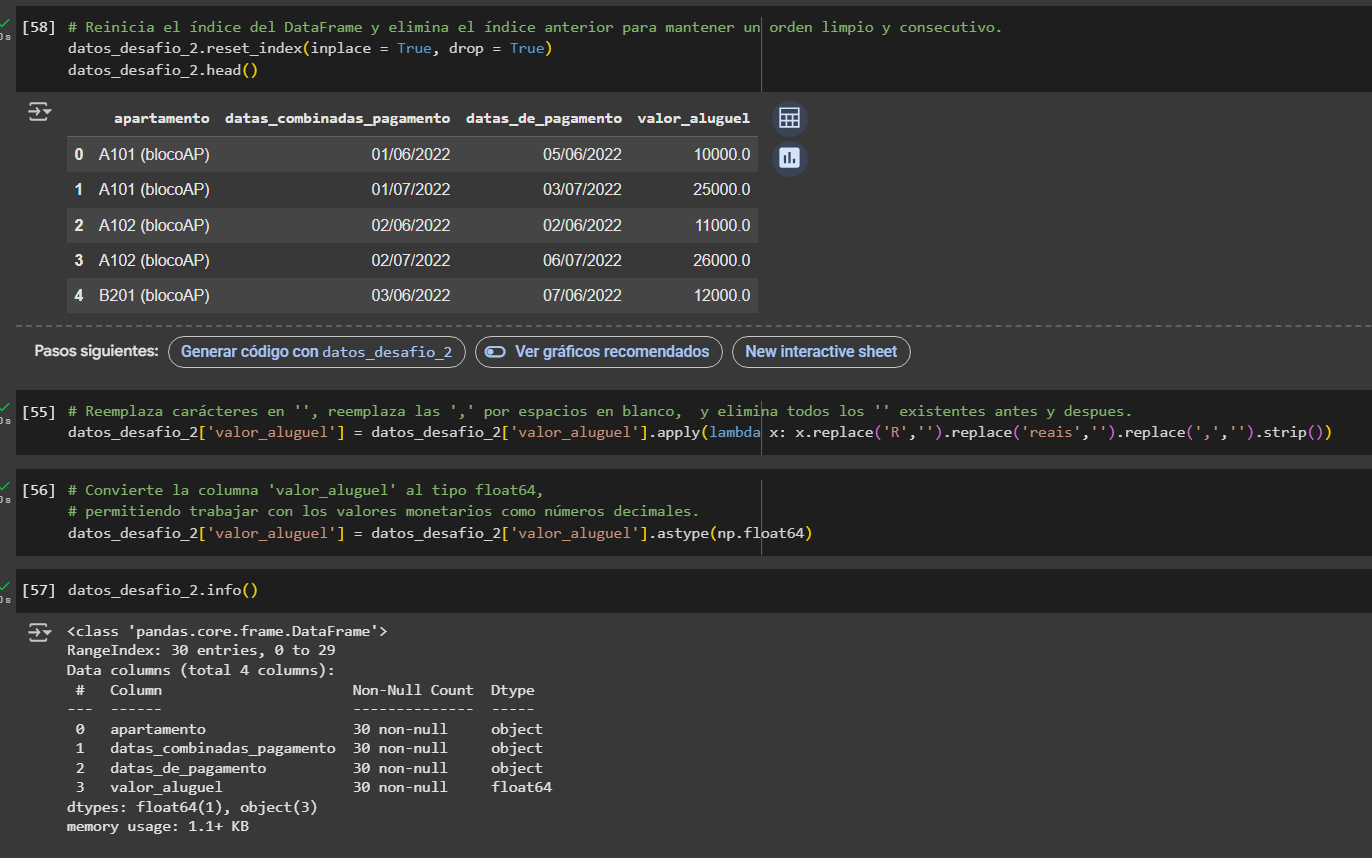
Task: Click the 'RangeIndex: 30 entries, 0 to 29' line
Action: [x=201, y=650]
